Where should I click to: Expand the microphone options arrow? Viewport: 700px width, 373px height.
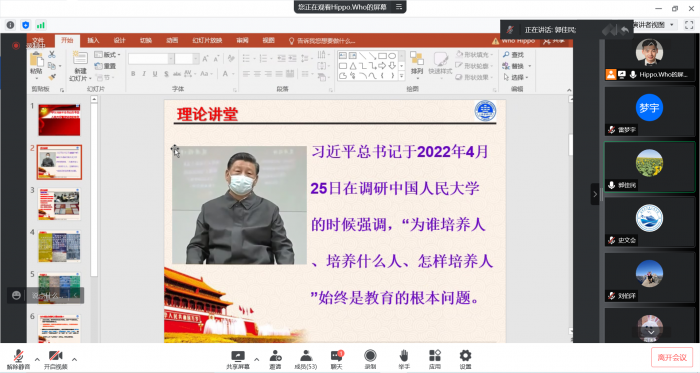click(x=37, y=359)
